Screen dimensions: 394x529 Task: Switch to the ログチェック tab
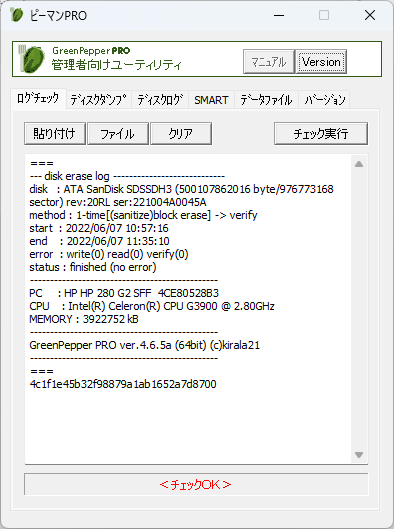point(38,99)
